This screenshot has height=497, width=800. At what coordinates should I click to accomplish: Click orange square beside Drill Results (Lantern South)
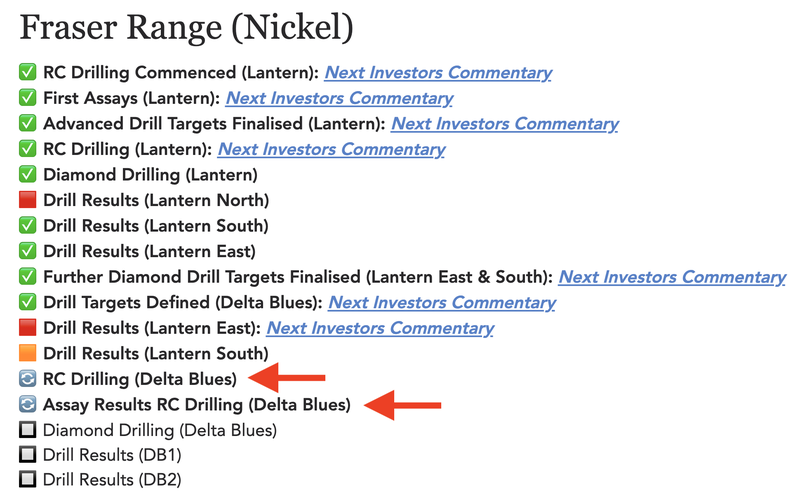(x=28, y=353)
